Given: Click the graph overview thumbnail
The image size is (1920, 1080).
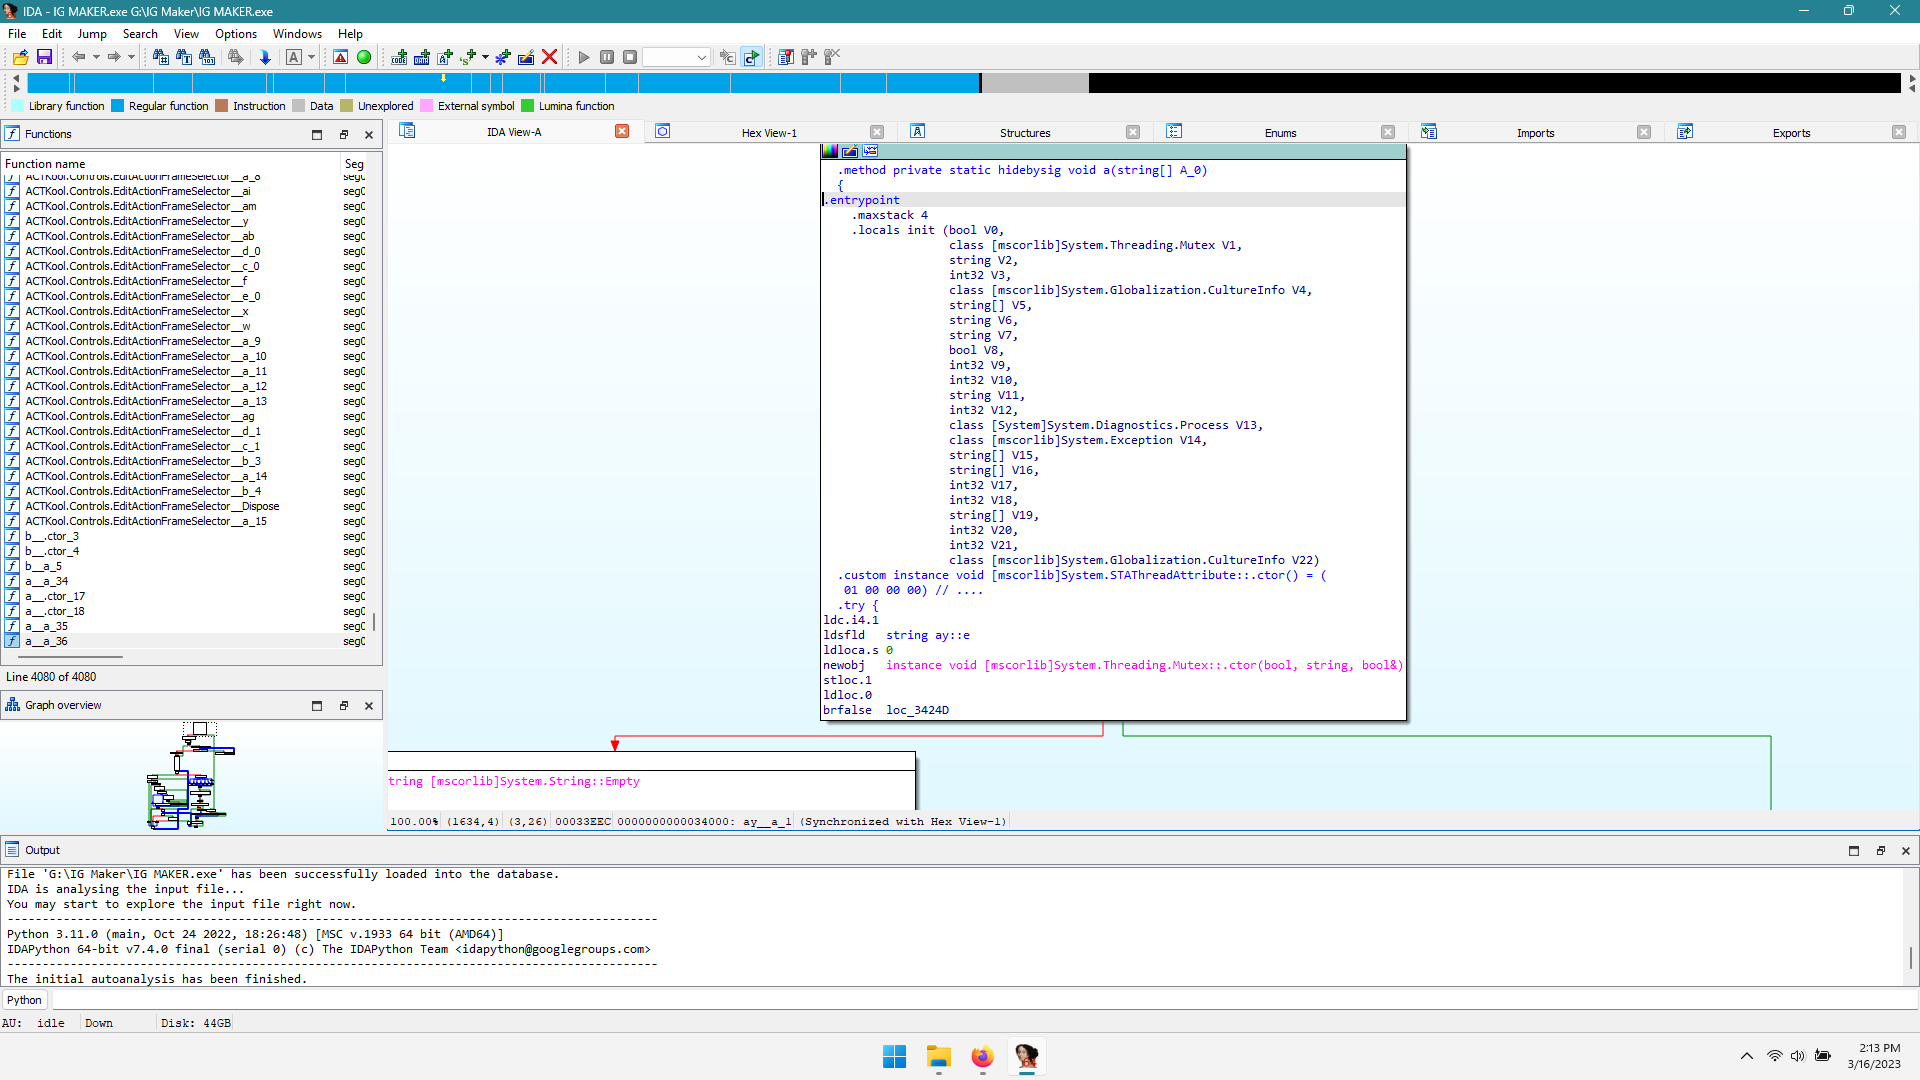Looking at the screenshot, I should 190,775.
